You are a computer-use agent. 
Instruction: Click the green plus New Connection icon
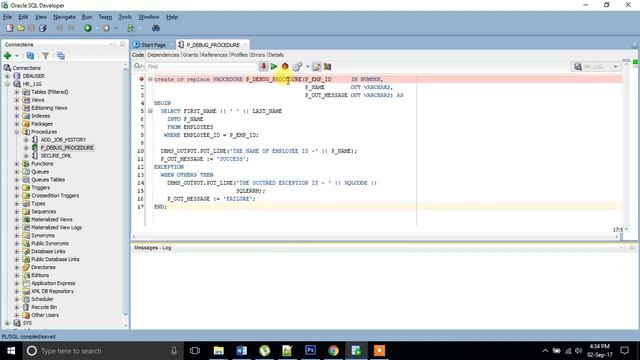(x=7, y=56)
